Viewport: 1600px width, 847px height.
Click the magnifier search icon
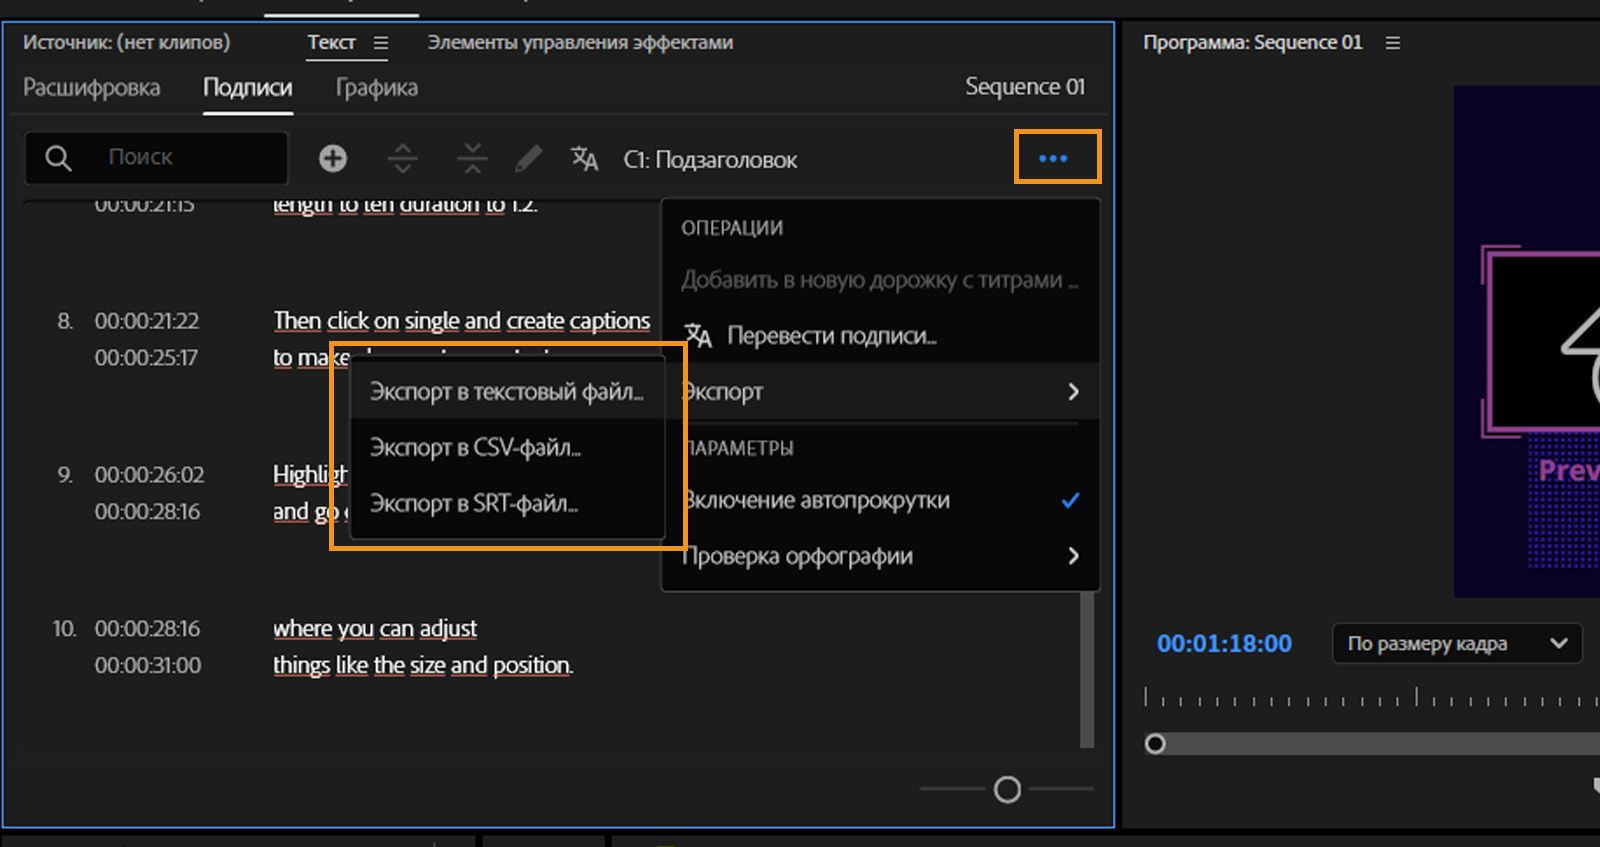(58, 158)
